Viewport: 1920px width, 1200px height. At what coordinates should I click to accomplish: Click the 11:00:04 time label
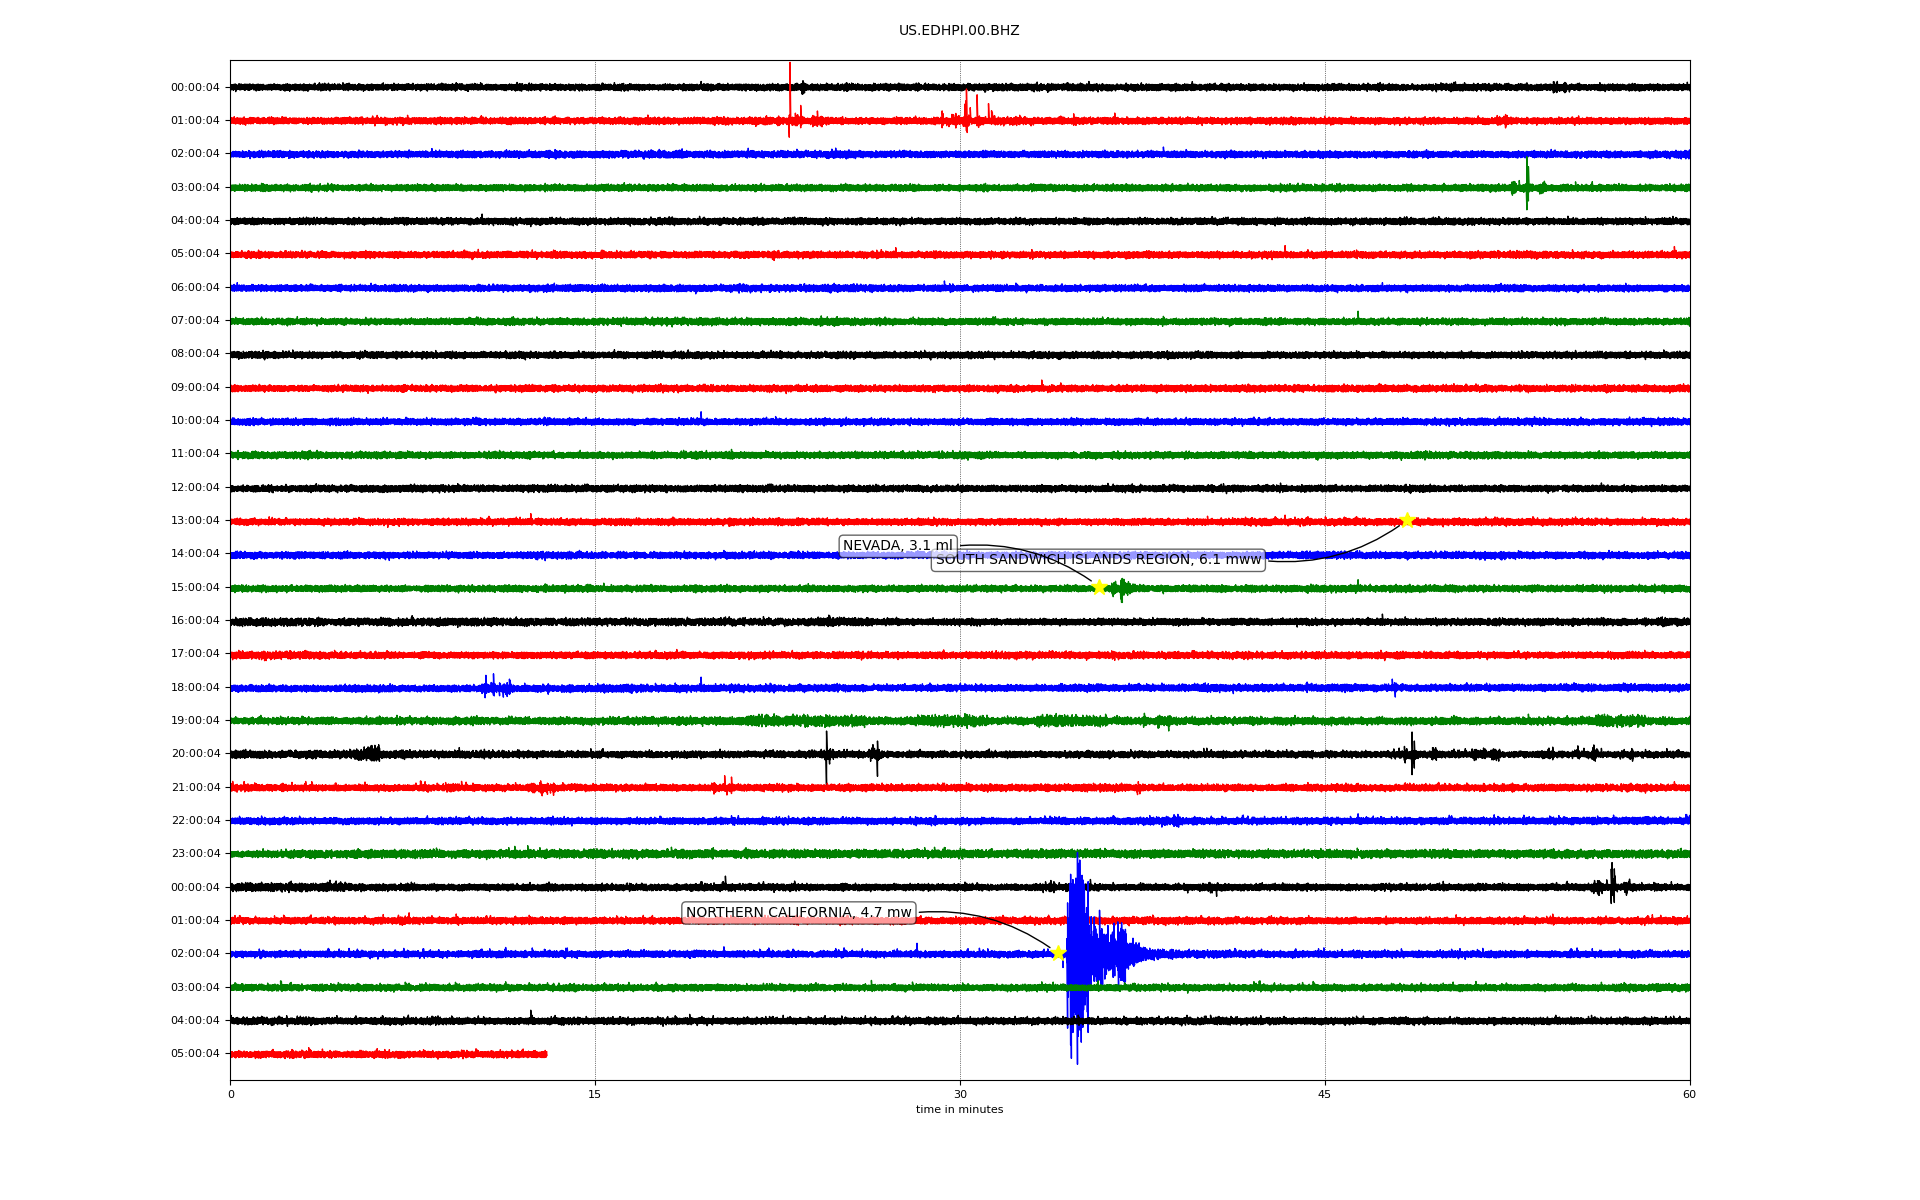(x=195, y=454)
